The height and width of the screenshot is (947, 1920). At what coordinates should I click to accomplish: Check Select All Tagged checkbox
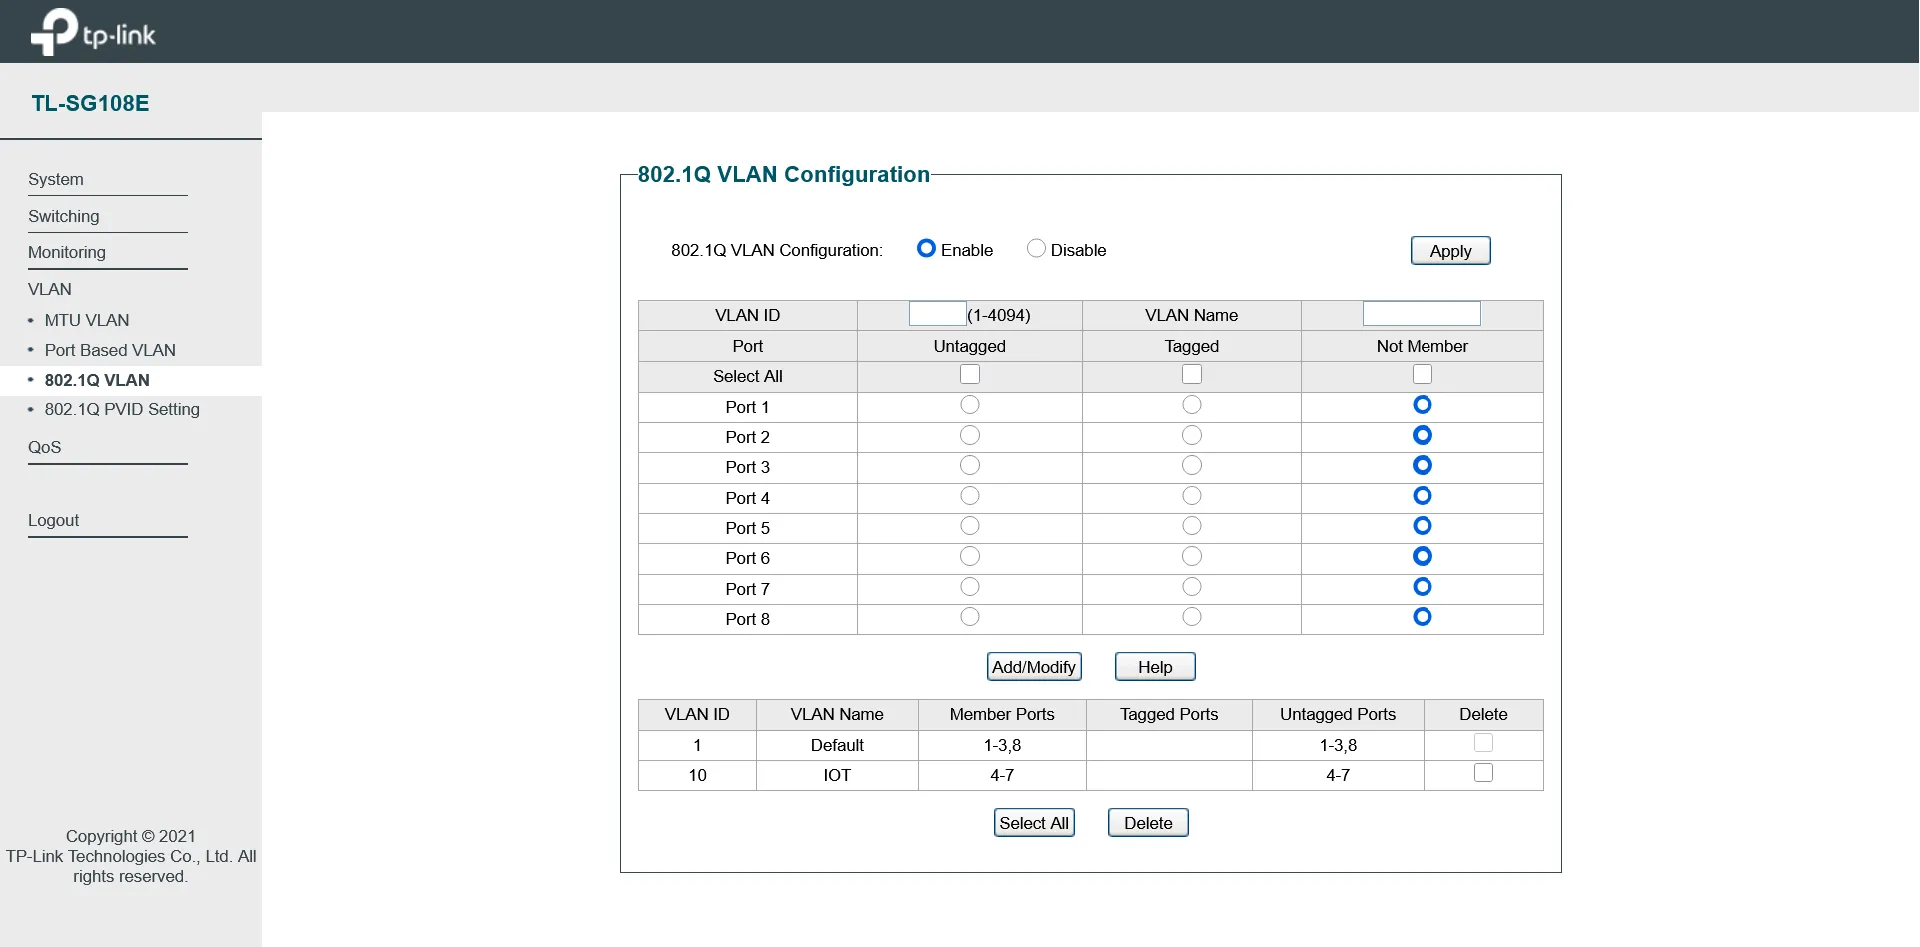1192,374
